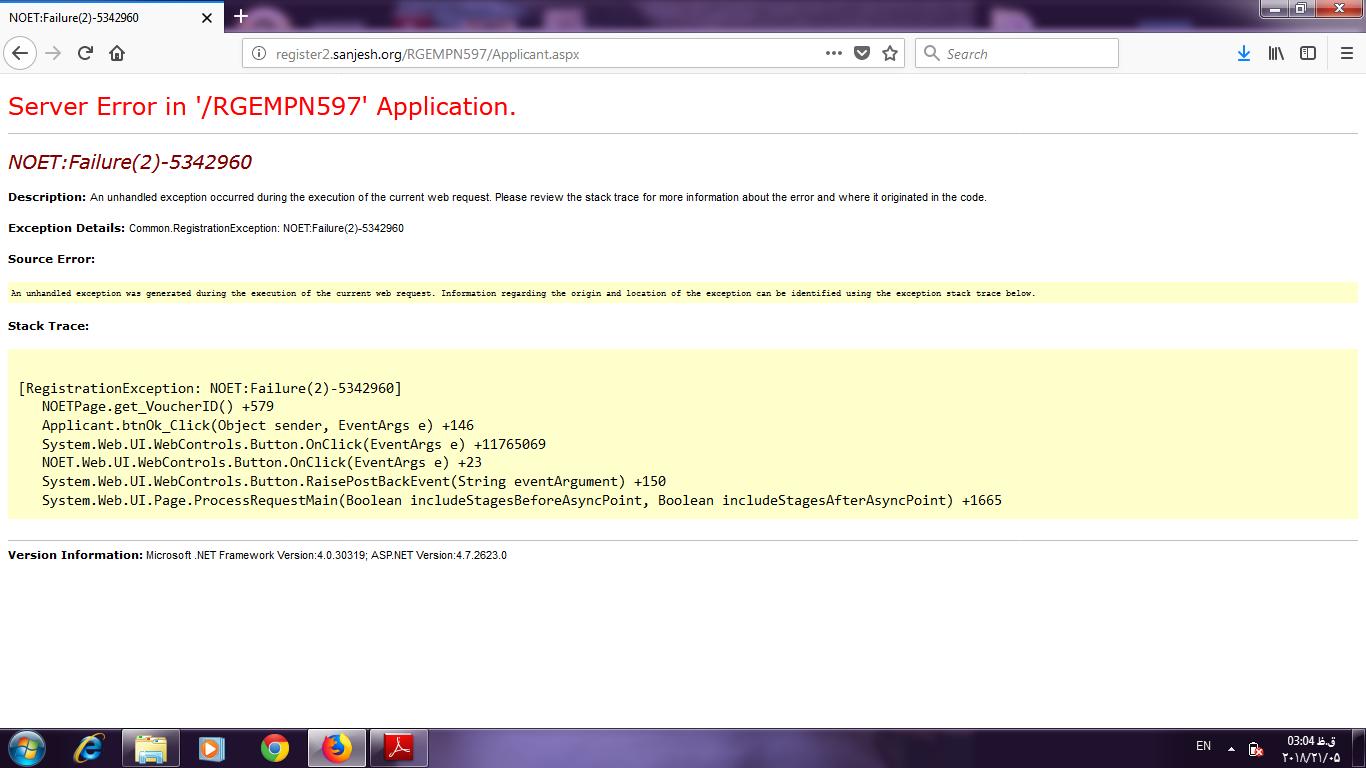Close the NOET:Failure tab
1366x768 pixels.
click(x=207, y=17)
